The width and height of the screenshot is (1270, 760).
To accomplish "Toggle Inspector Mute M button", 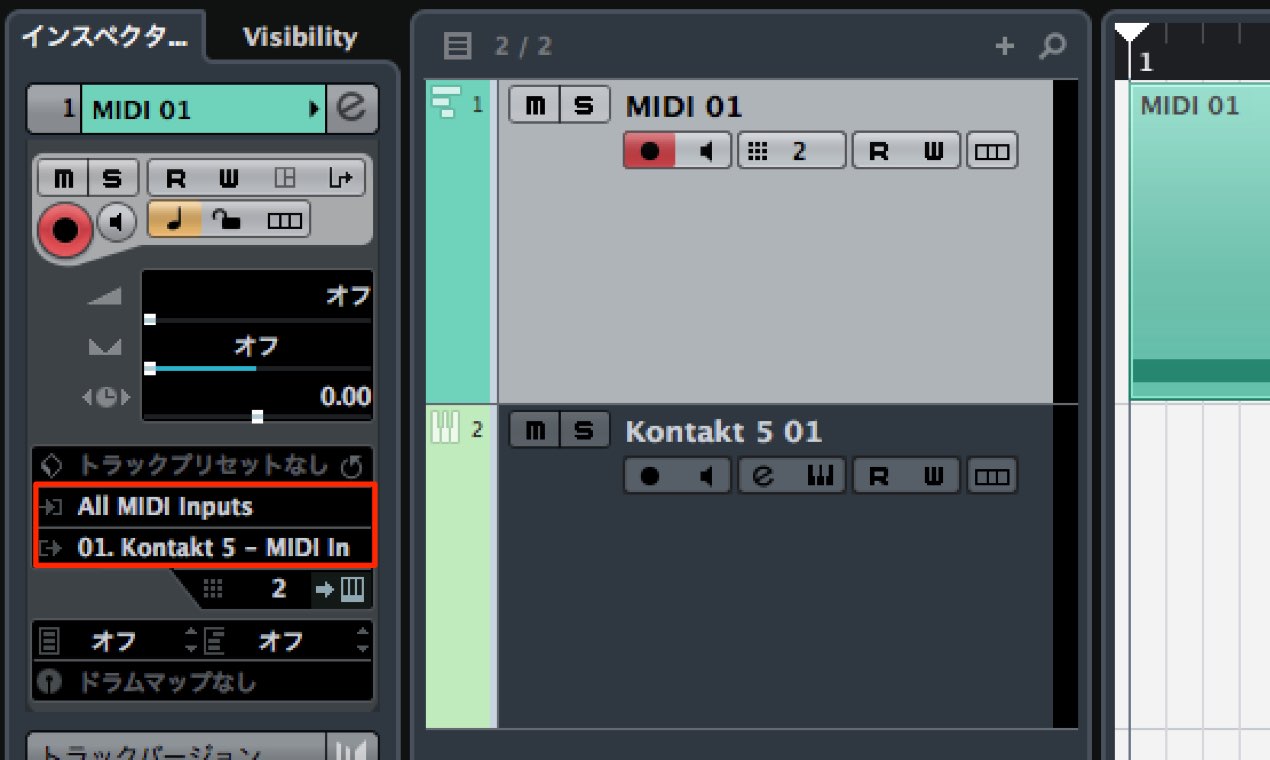I will click(x=64, y=179).
